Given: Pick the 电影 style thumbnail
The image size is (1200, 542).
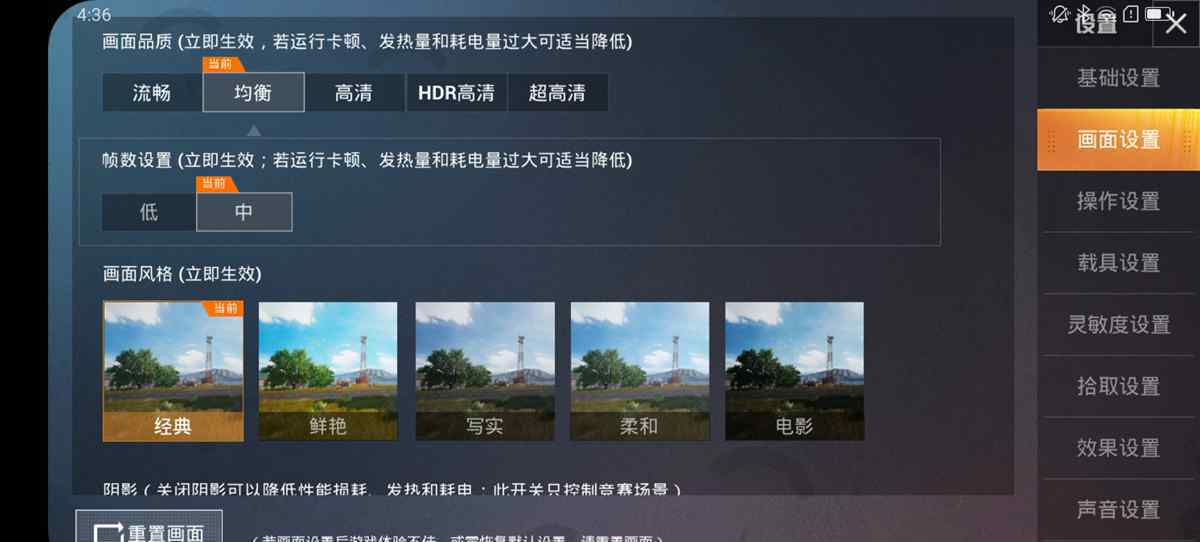Looking at the screenshot, I should click(794, 372).
